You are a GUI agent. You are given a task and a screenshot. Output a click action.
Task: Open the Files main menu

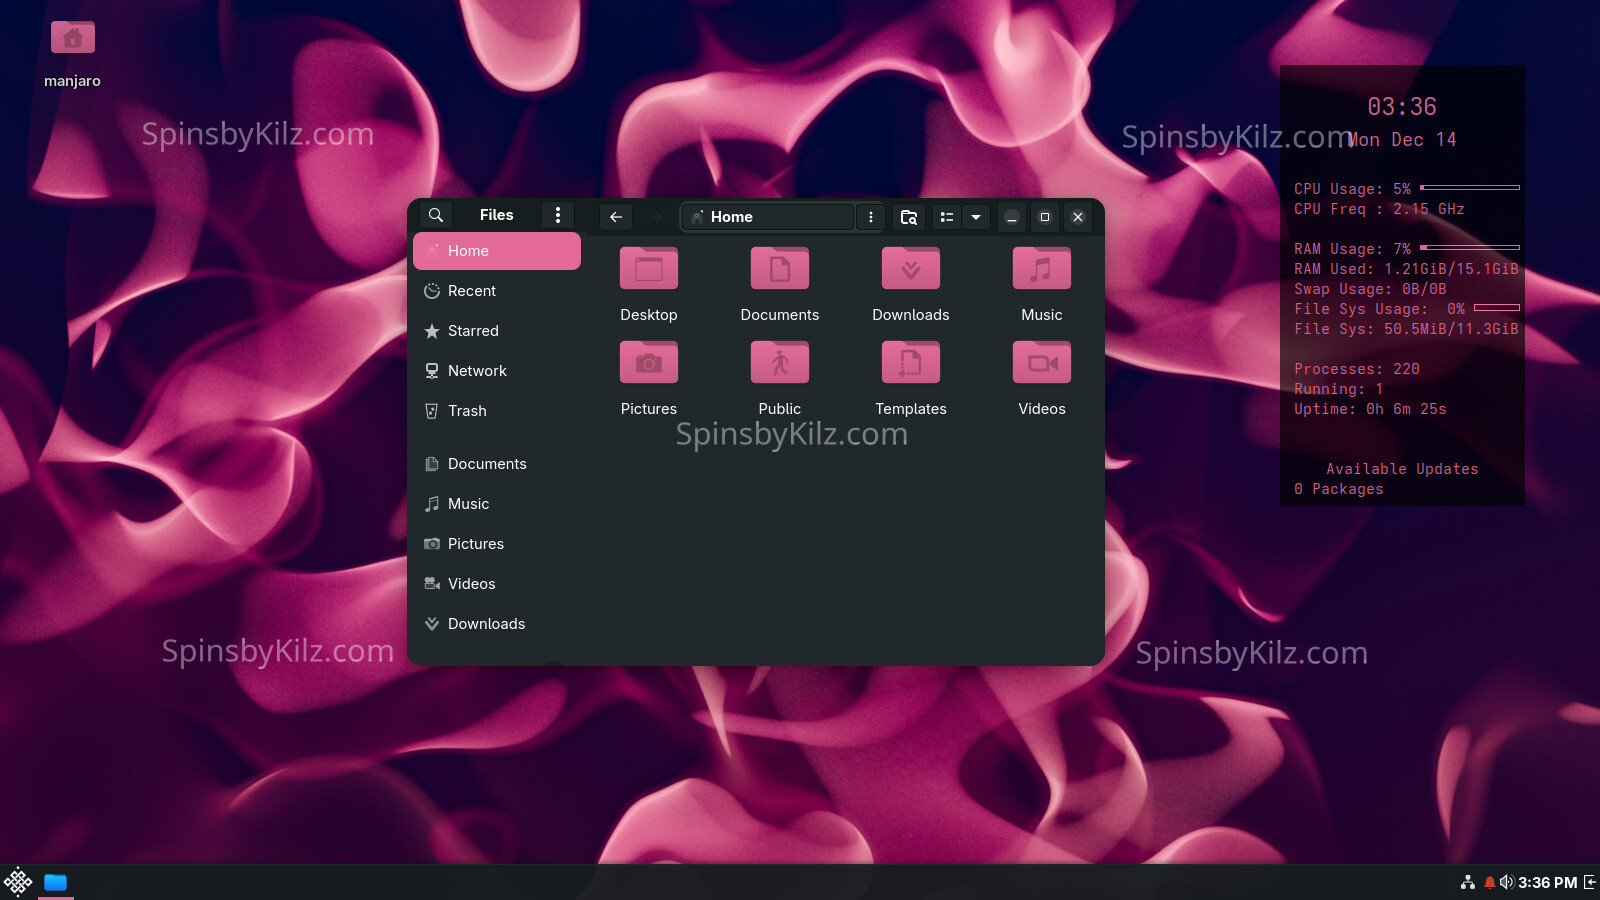tap(558, 216)
